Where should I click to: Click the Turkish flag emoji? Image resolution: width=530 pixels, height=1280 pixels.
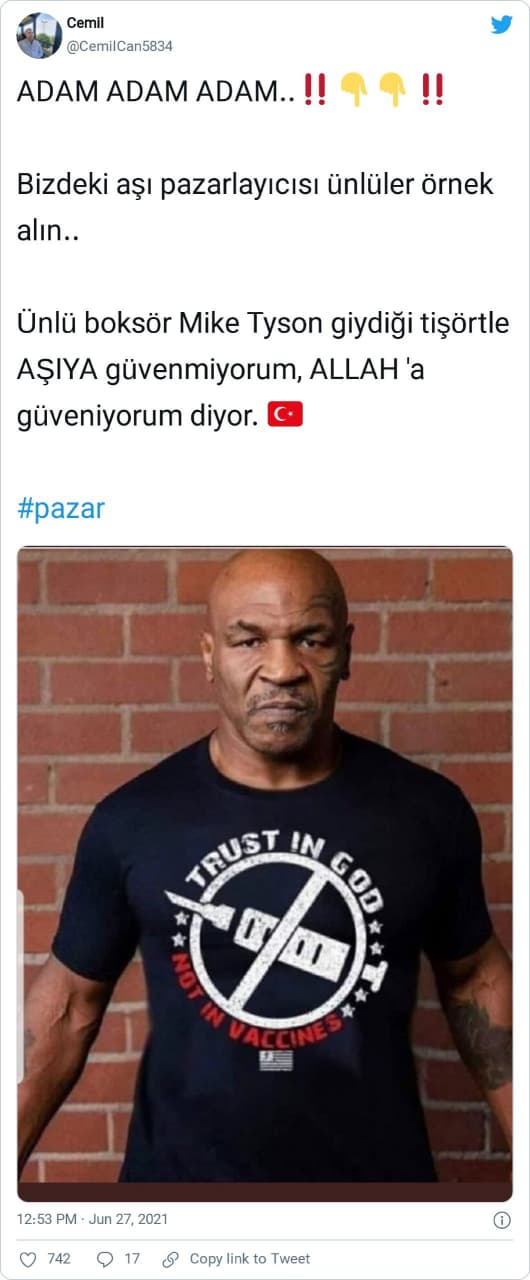coord(285,414)
